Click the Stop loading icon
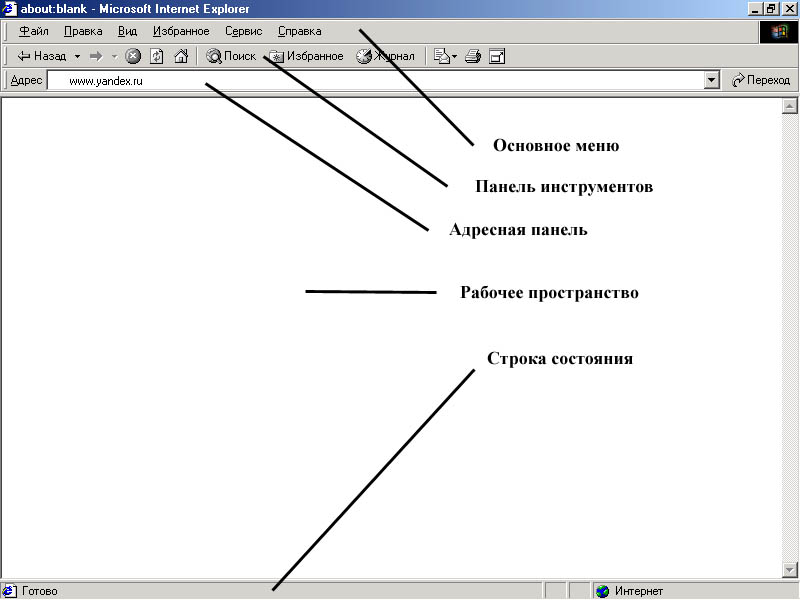The image size is (800, 600). tap(133, 56)
